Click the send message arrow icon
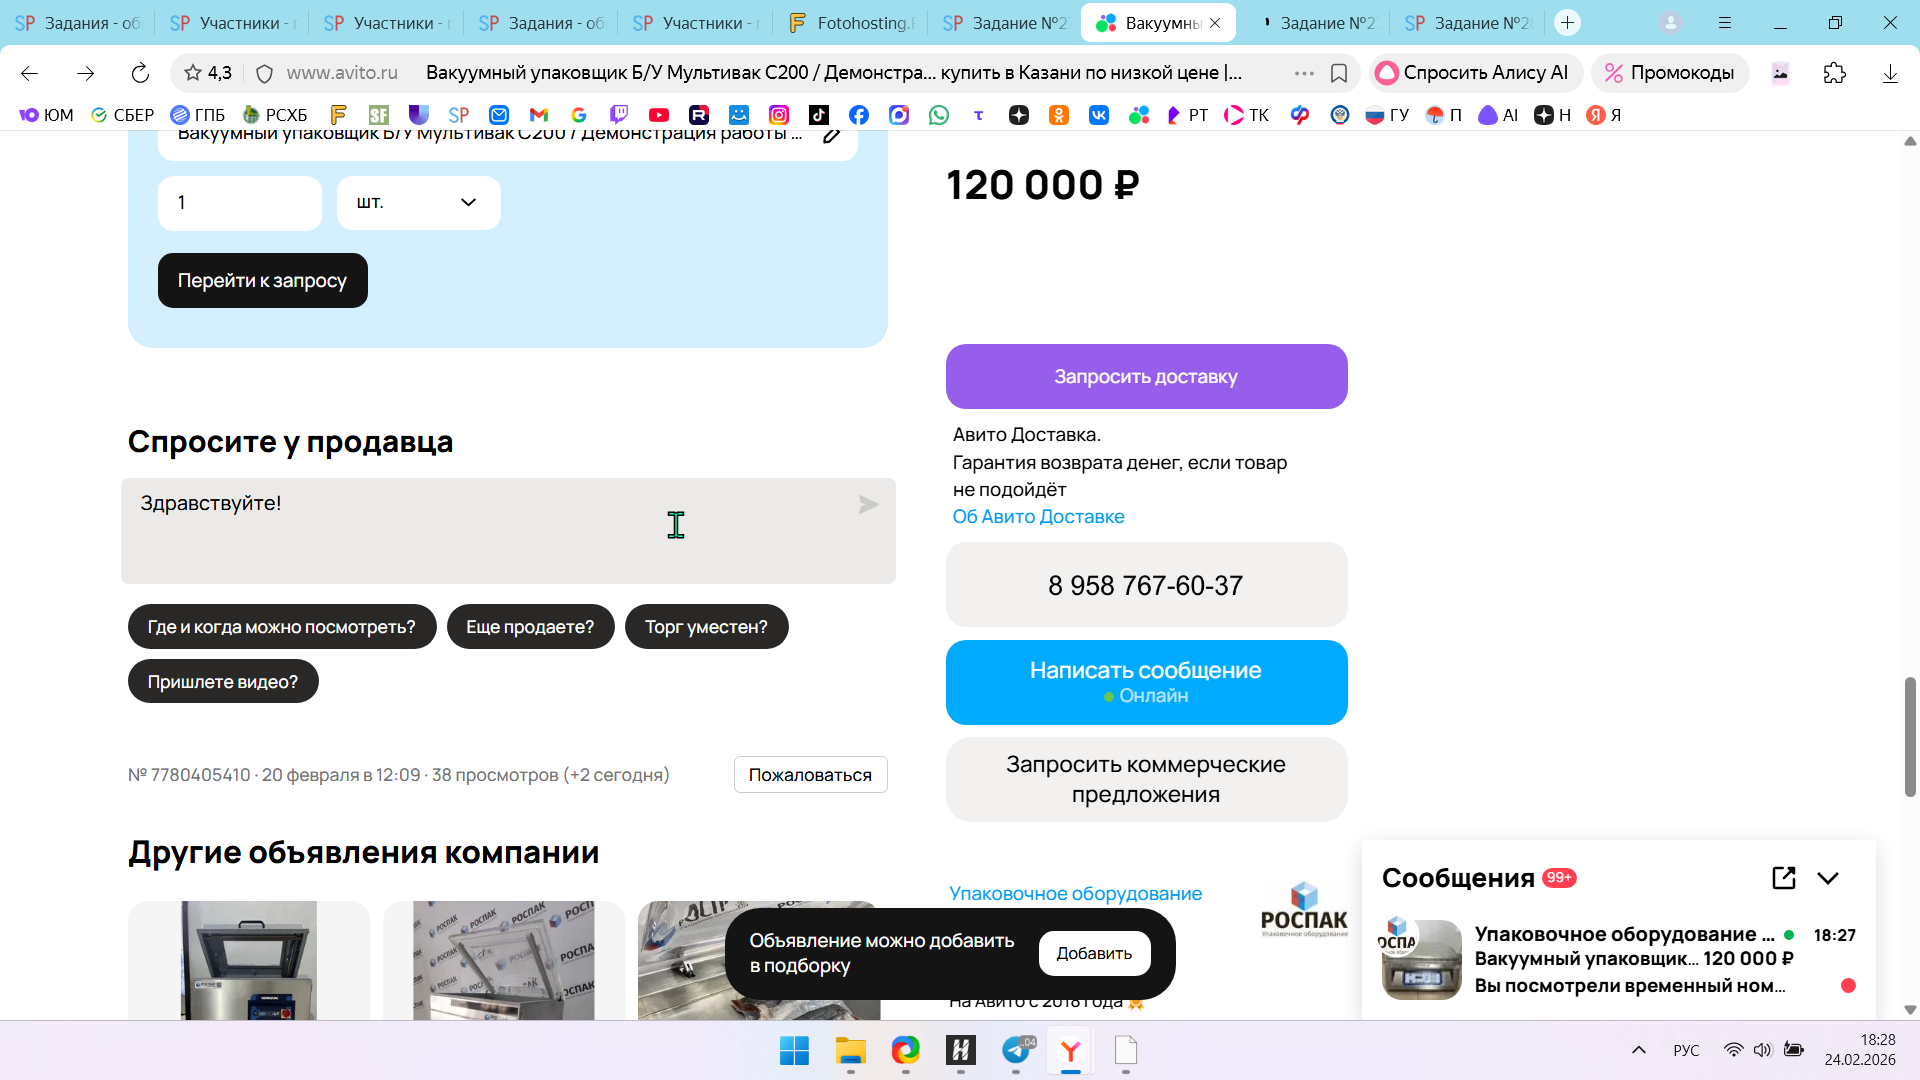The height and width of the screenshot is (1080, 1920). coord(868,505)
